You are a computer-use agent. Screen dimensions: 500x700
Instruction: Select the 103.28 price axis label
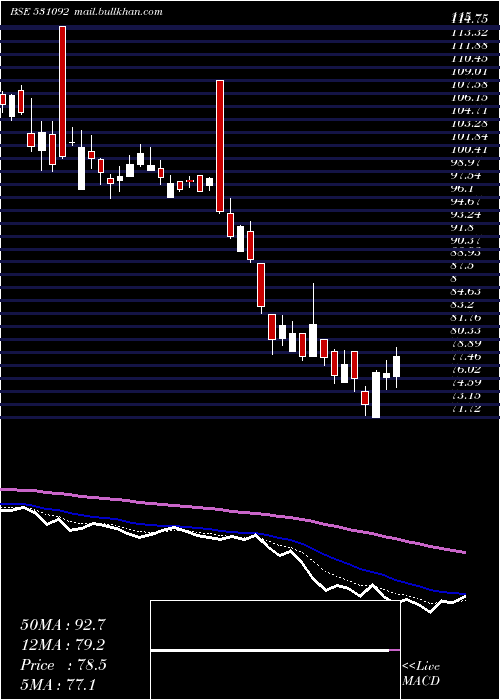(467, 123)
